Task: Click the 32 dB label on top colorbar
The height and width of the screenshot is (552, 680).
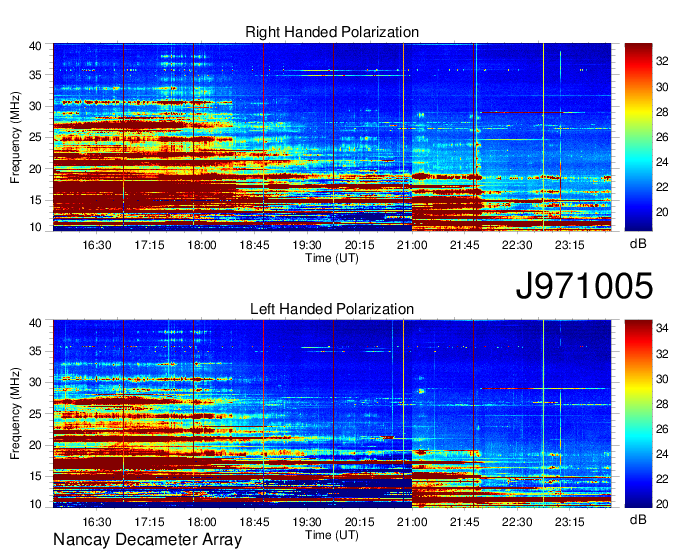Action: [662, 62]
